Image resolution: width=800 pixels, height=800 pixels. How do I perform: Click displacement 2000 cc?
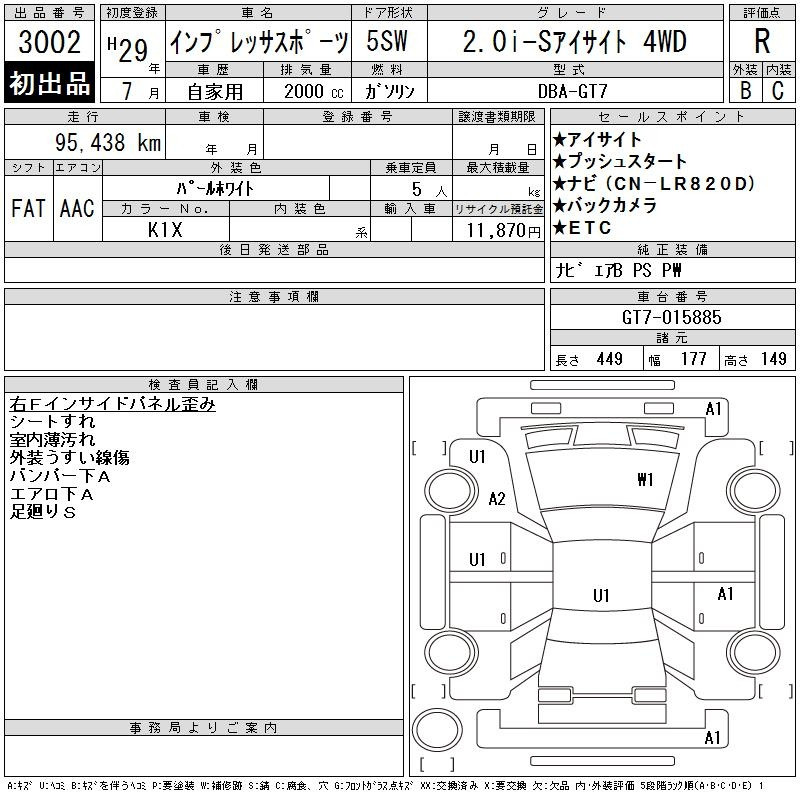click(x=314, y=91)
